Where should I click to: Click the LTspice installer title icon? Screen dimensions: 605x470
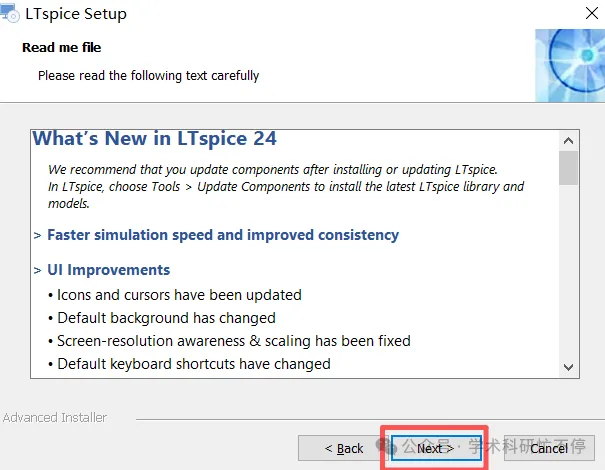(10, 13)
